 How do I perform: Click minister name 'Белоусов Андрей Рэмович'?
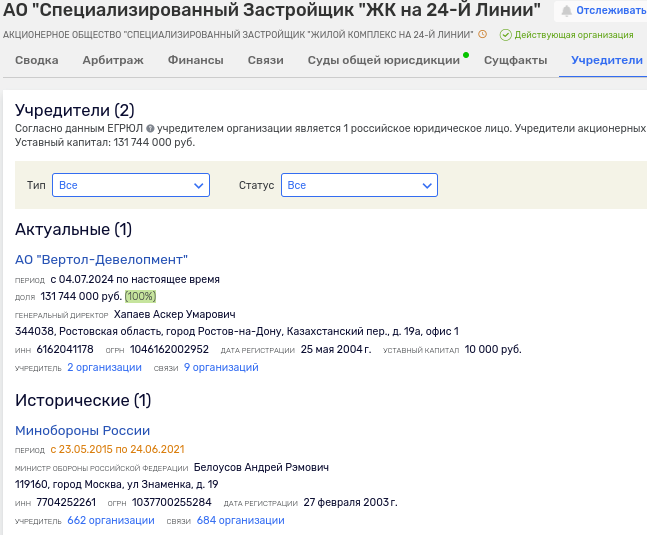coord(261,467)
